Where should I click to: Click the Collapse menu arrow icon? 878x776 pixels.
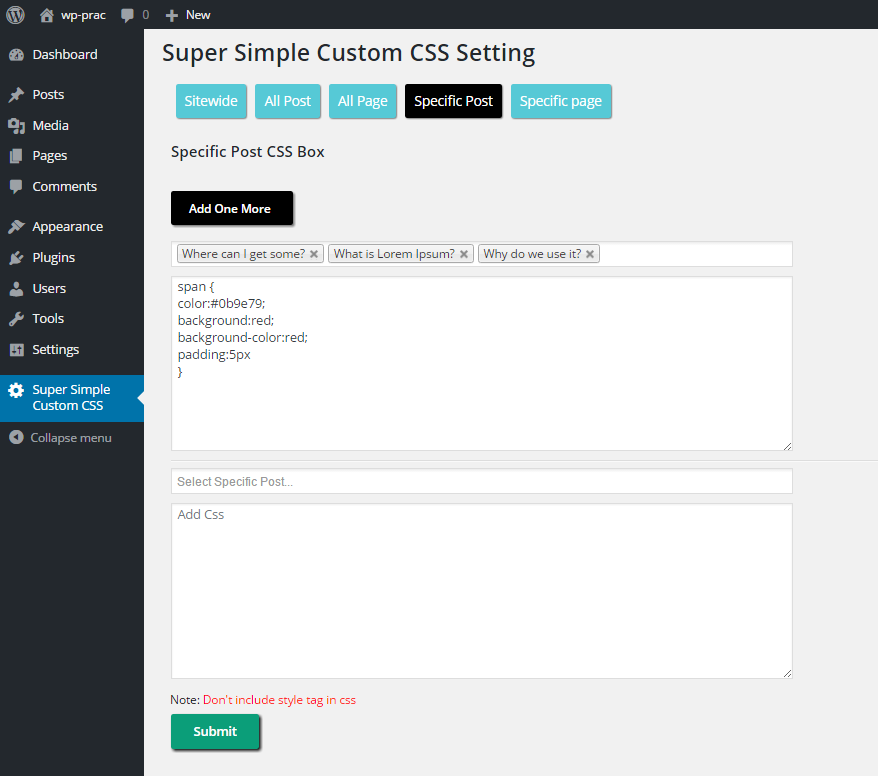16,437
